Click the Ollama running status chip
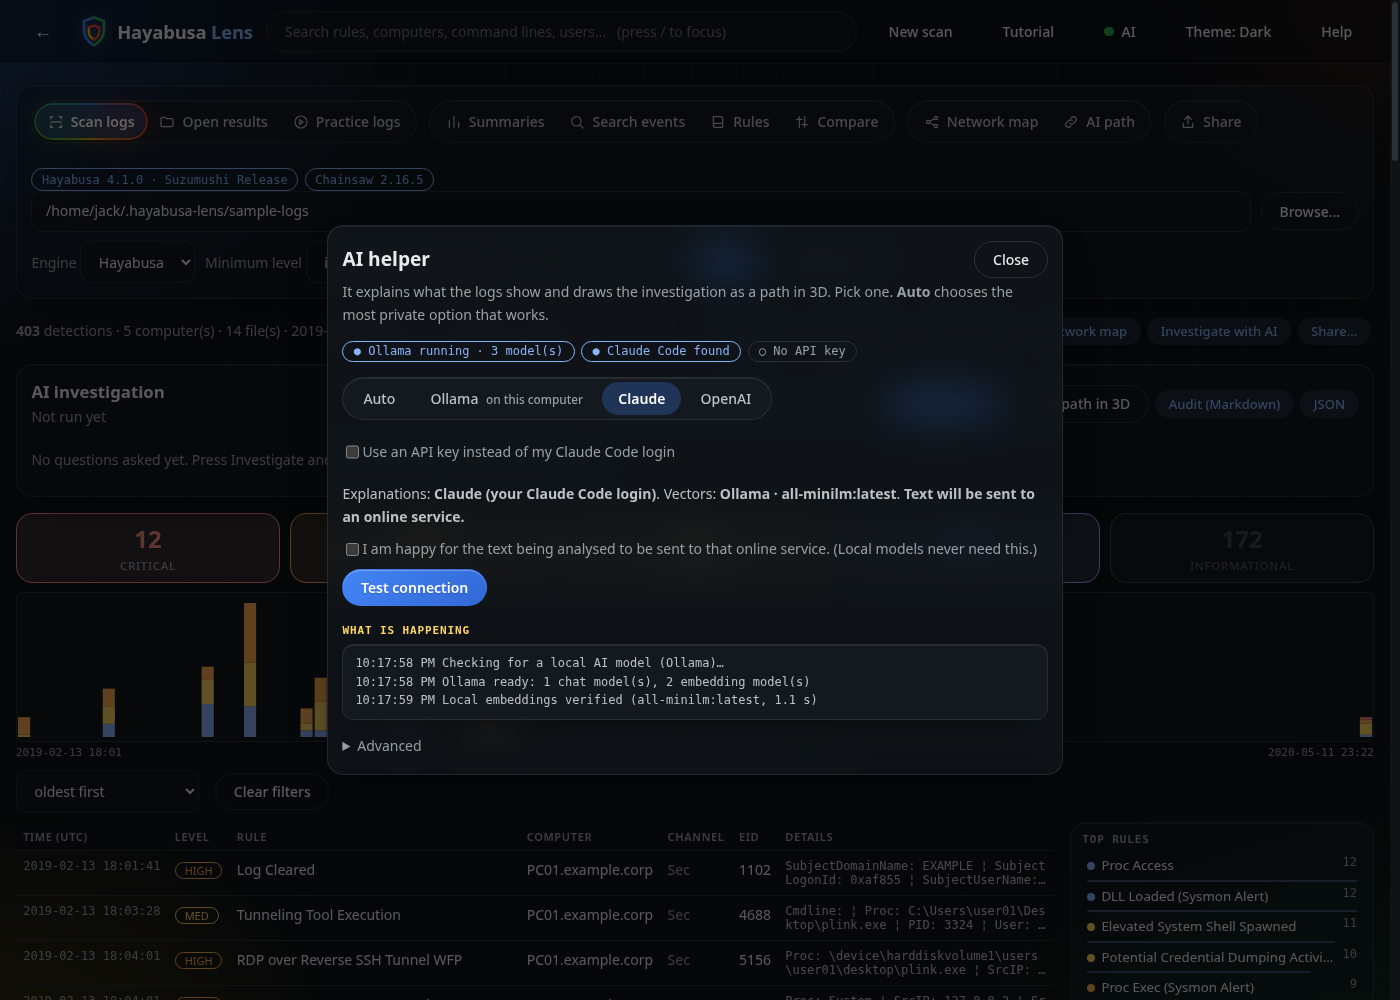The image size is (1400, 1000). point(458,351)
